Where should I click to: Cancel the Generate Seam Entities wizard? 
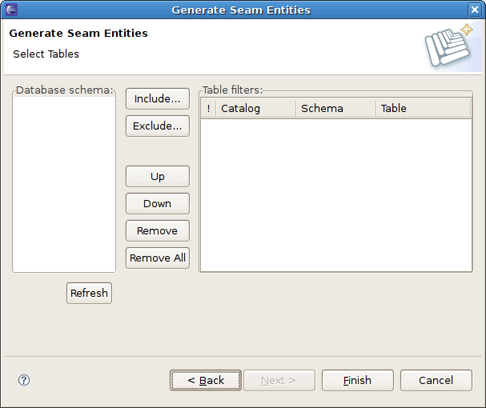tap(436, 380)
